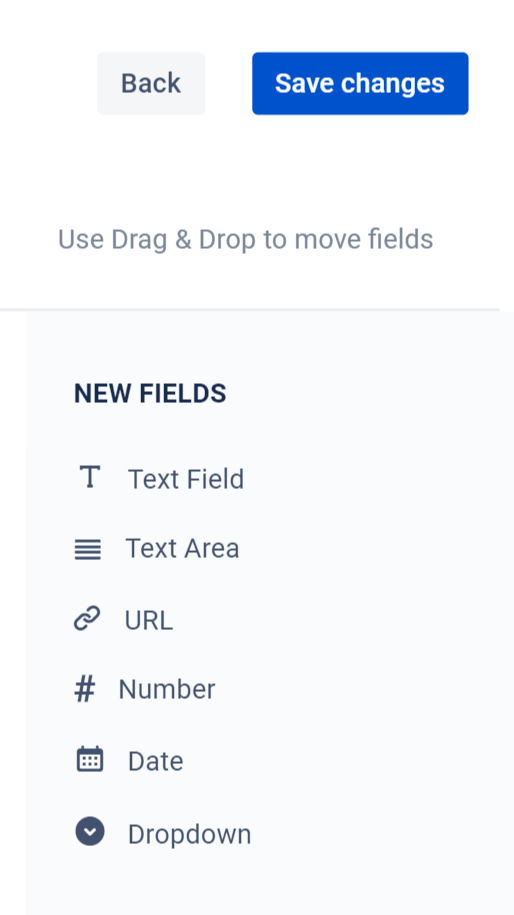
Task: Select the Text Area lines icon
Action: (x=88, y=550)
